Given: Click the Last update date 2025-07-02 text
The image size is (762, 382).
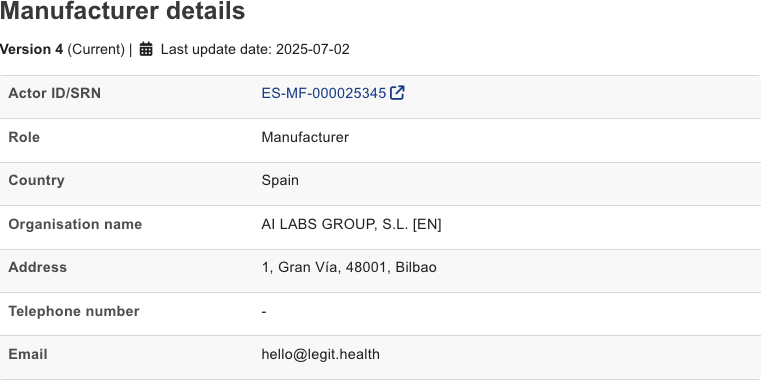Looking at the screenshot, I should (x=255, y=50).
